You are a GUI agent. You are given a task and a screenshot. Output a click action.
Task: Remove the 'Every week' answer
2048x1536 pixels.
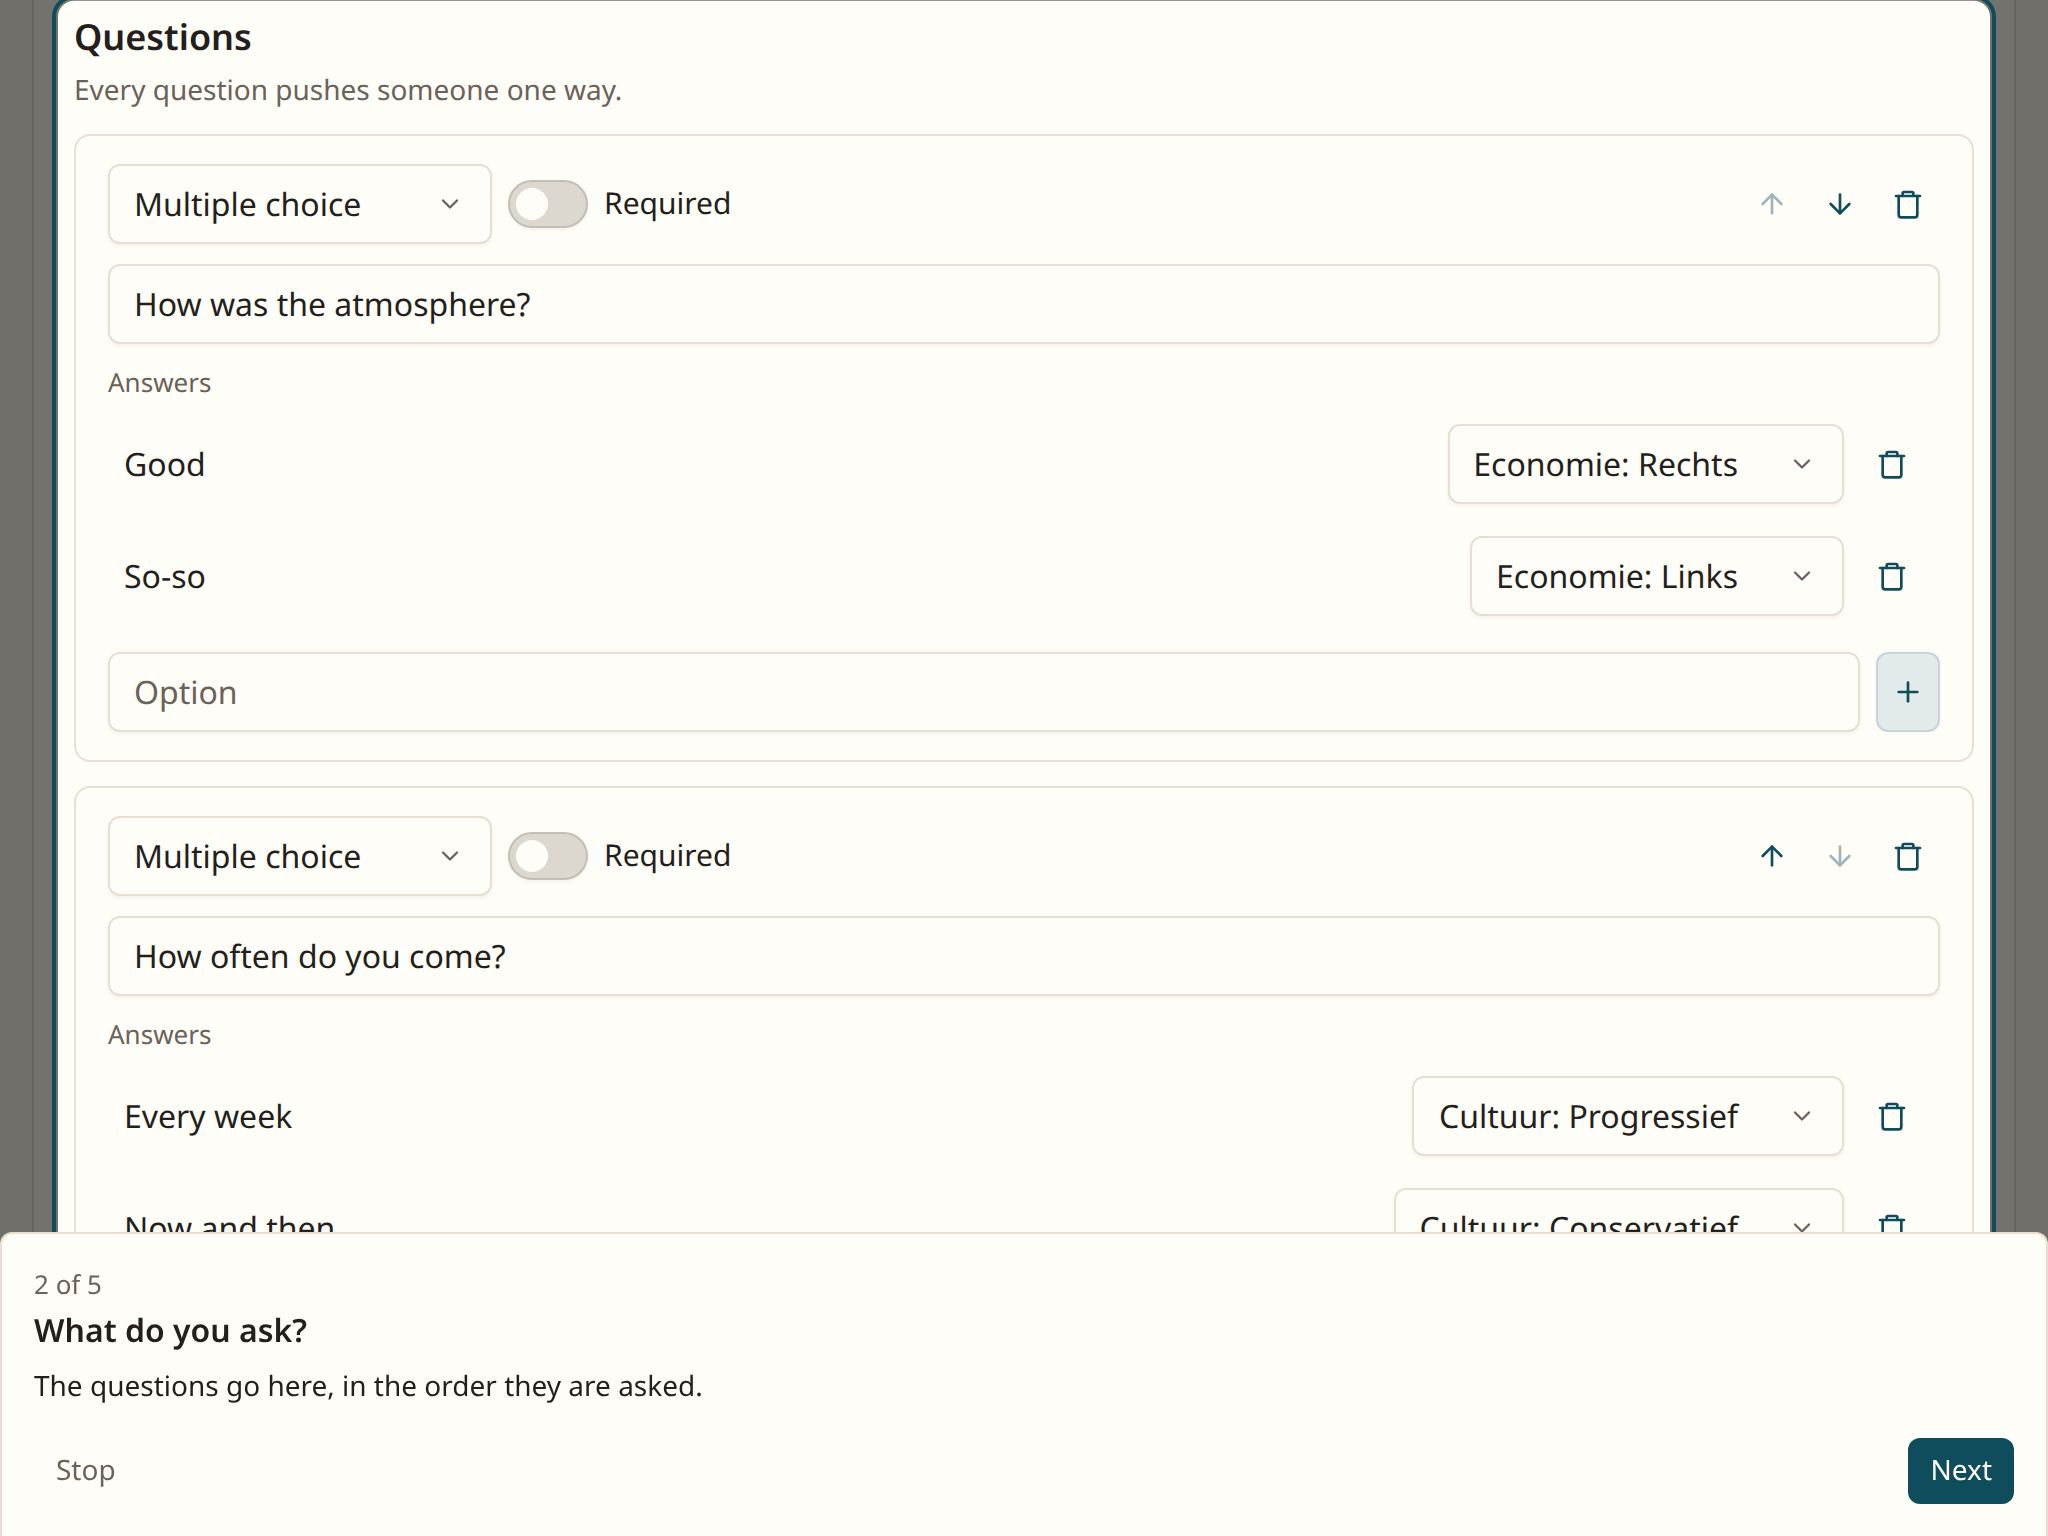tap(1891, 1116)
